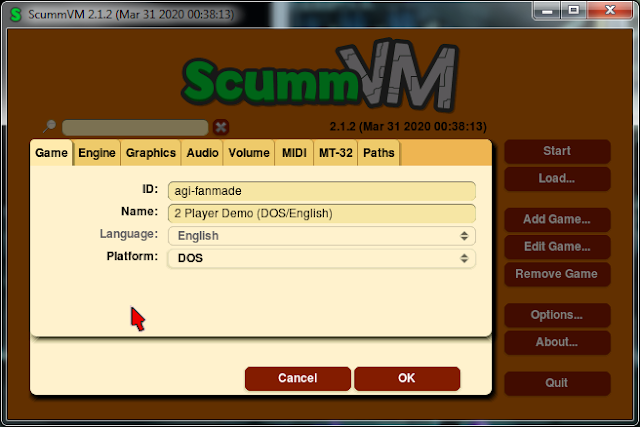
Task: Click the Start button
Action: tap(557, 151)
